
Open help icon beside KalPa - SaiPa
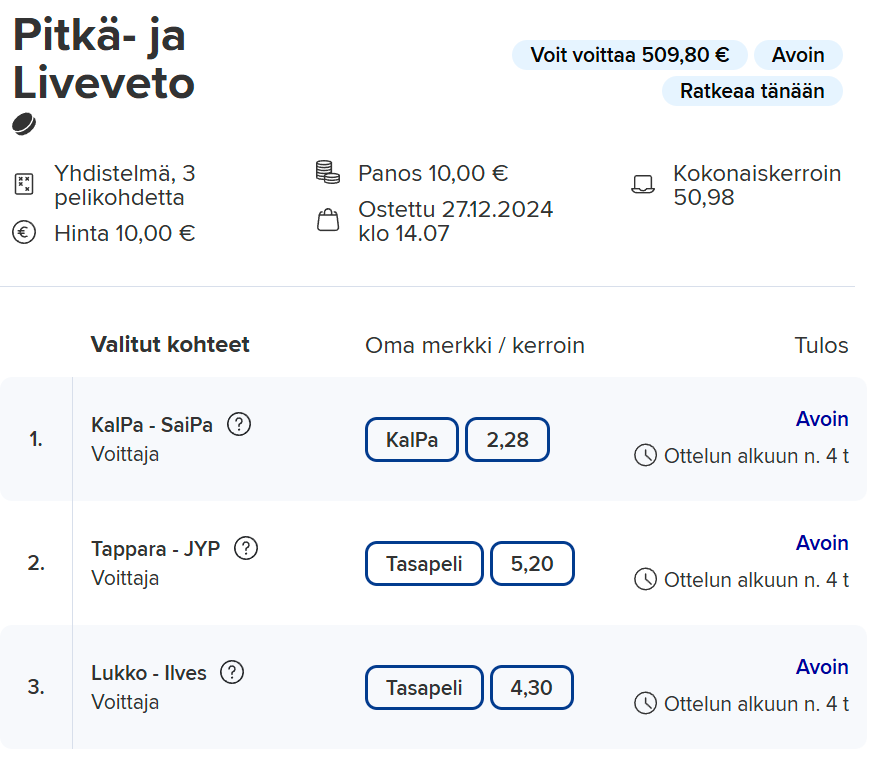click(x=239, y=425)
